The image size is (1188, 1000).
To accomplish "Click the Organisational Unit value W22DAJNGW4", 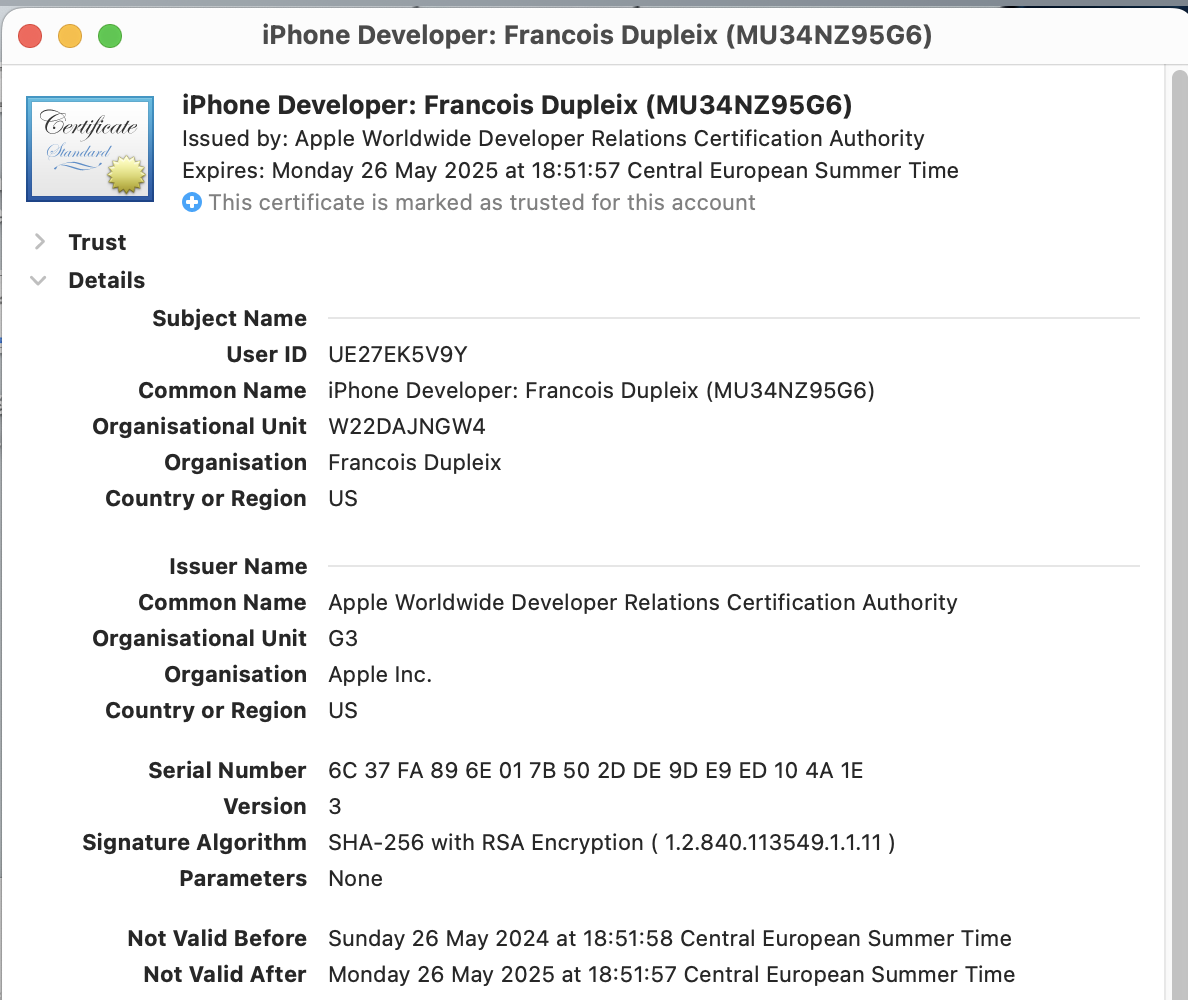I will click(406, 426).
